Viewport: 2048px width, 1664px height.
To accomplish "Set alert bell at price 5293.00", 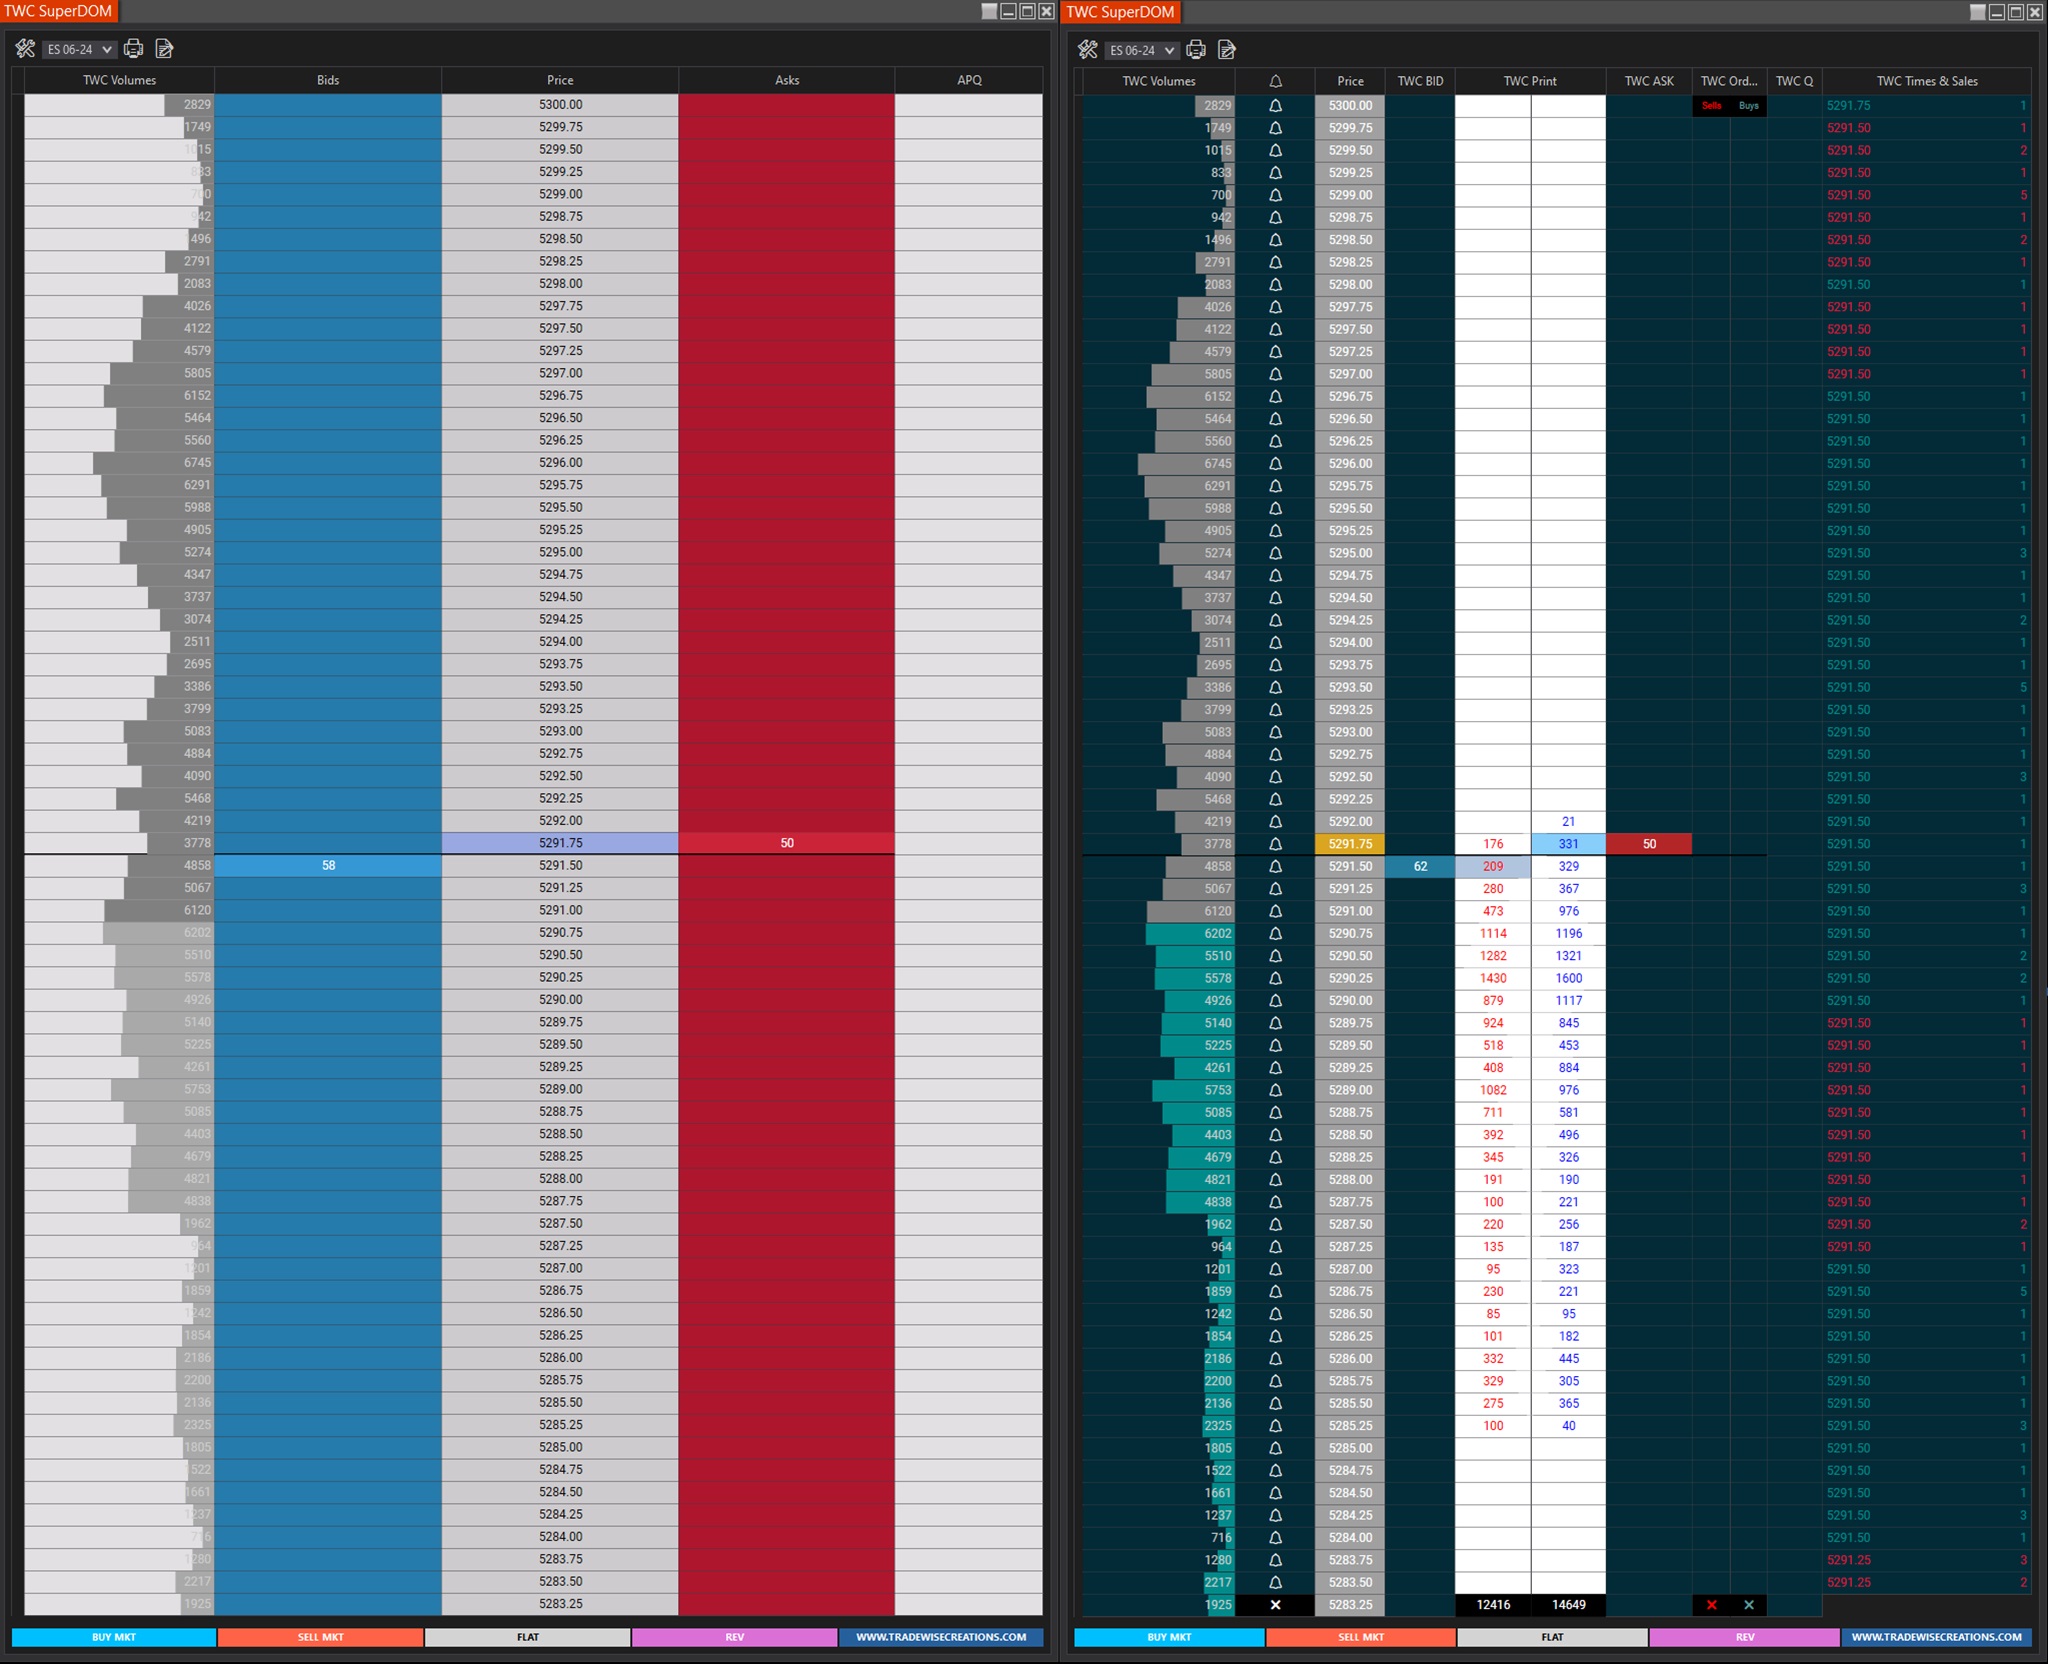I will tap(1275, 732).
